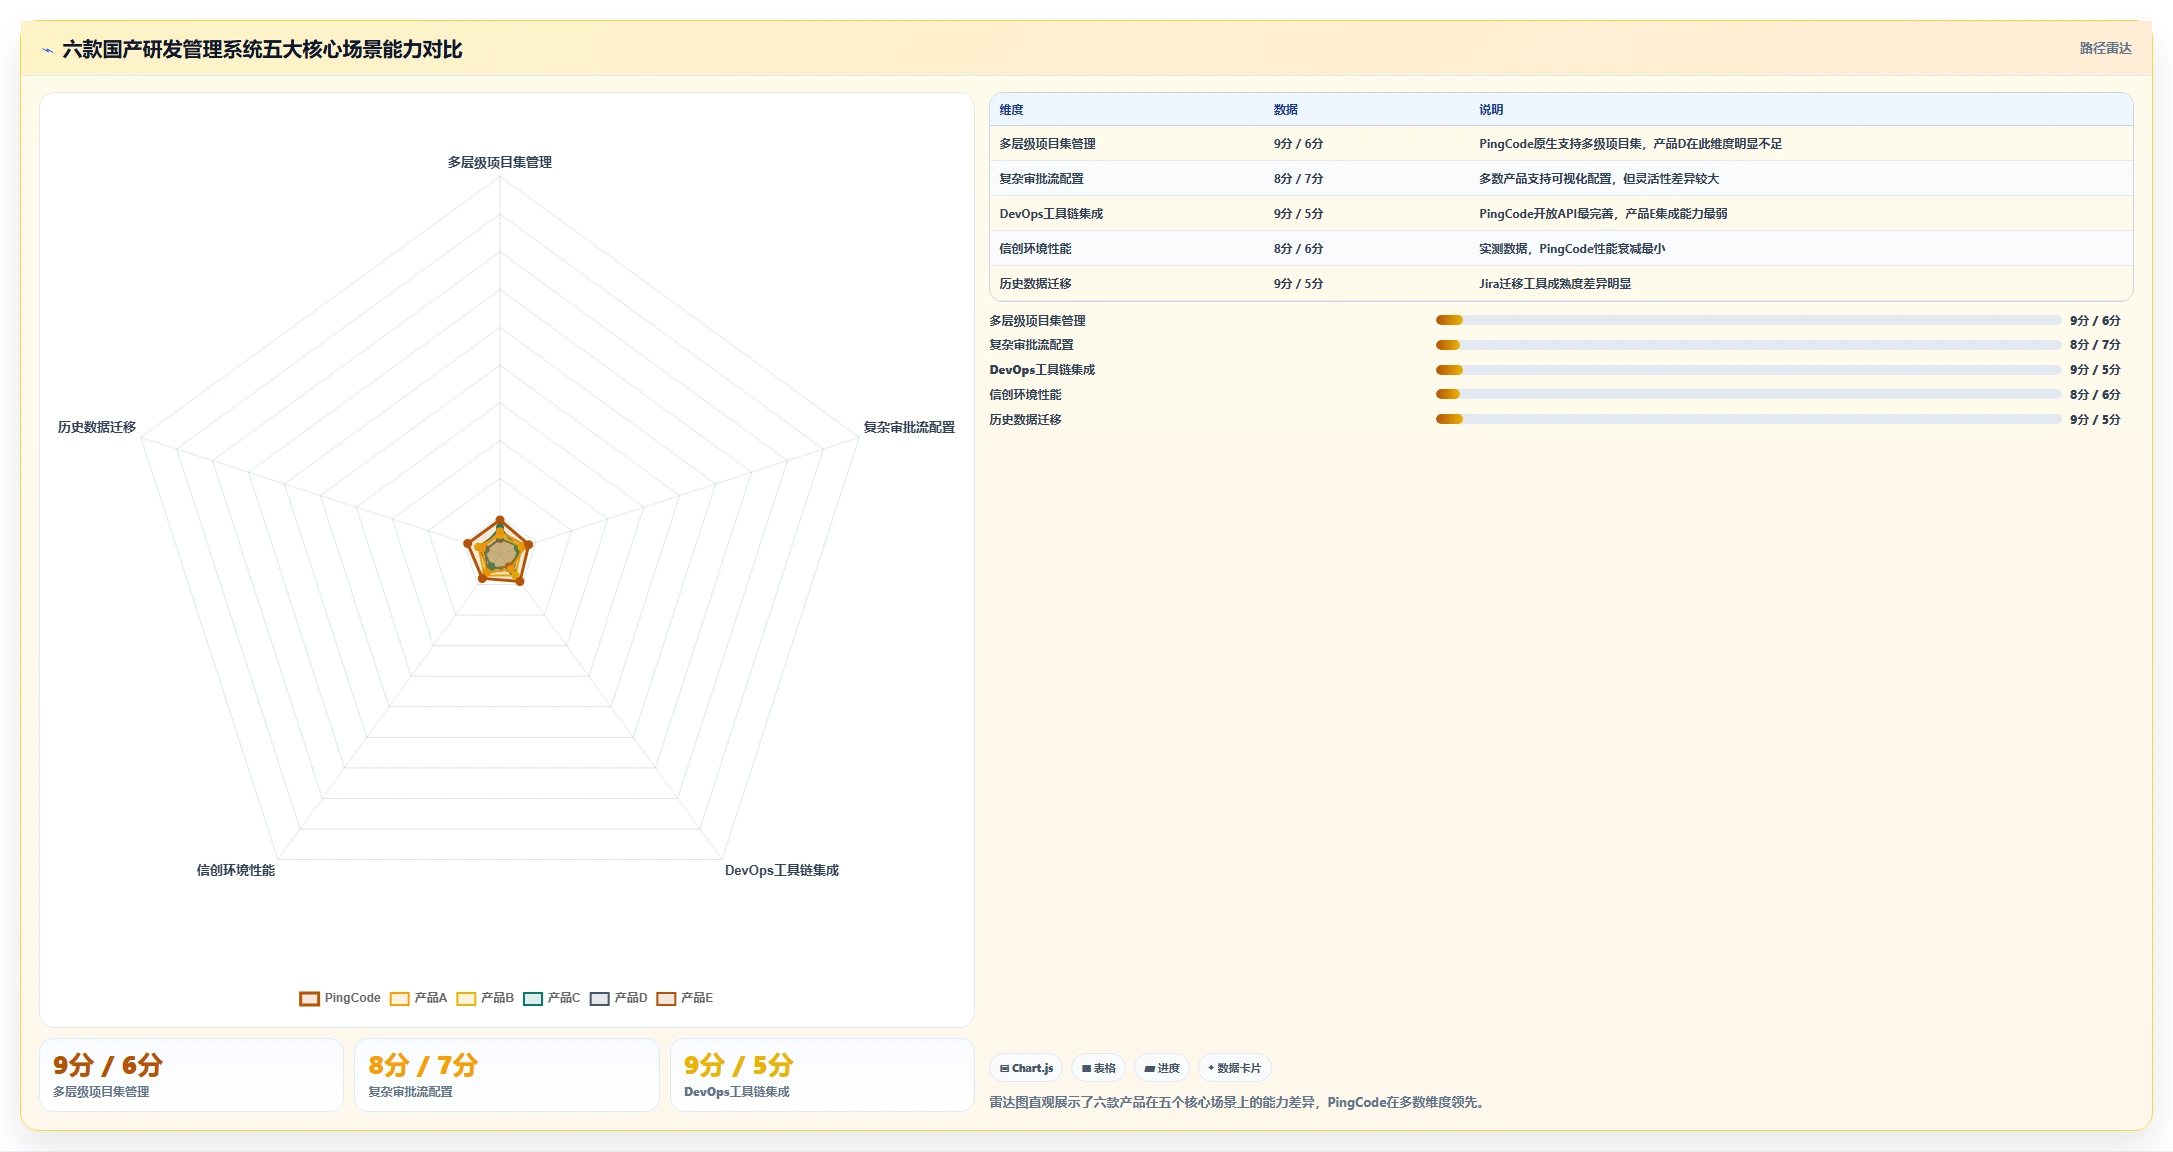2173x1152 pixels.
Task: Click the small icon left of the page title
Action: 47,50
